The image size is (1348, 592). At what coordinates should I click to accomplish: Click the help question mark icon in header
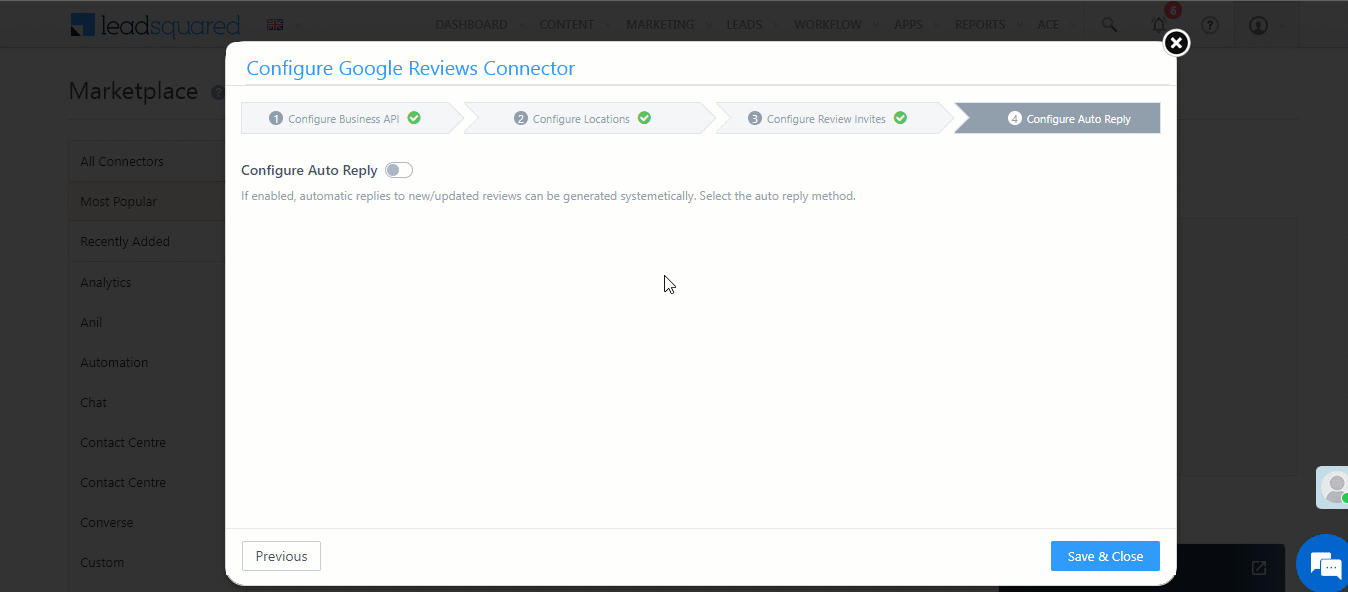1209,25
